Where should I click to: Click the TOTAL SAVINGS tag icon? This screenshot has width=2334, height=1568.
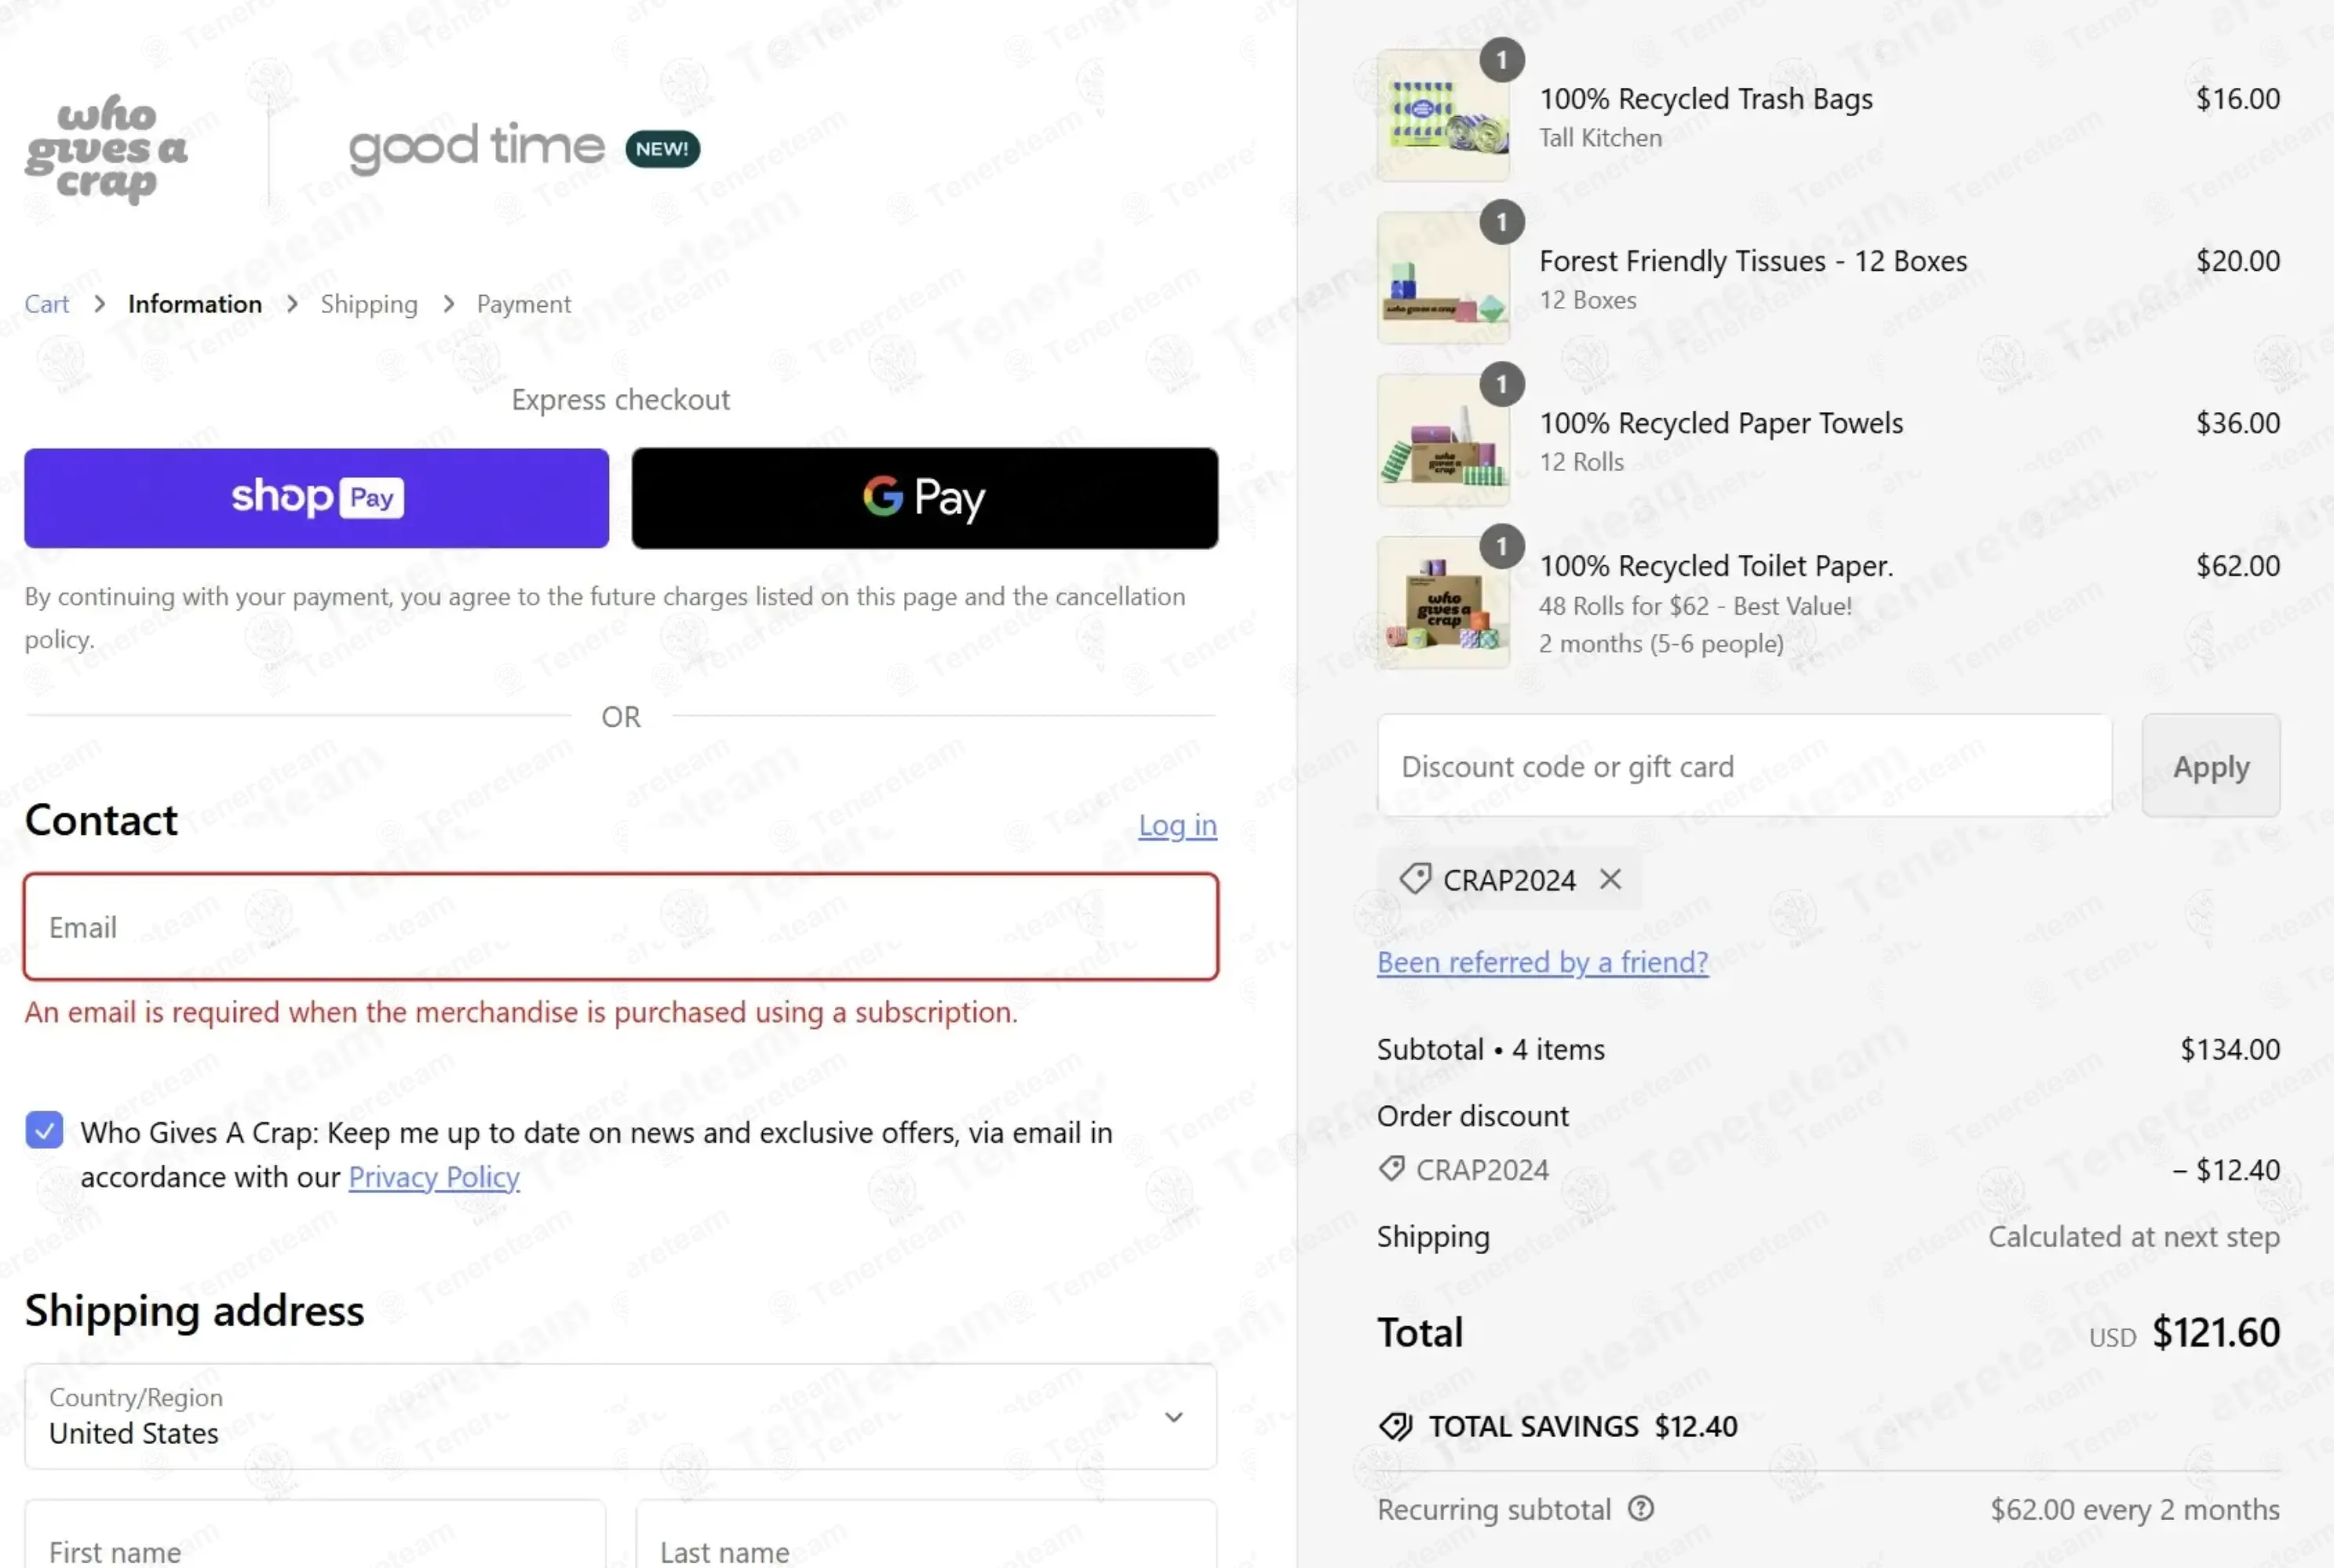tap(1396, 1426)
